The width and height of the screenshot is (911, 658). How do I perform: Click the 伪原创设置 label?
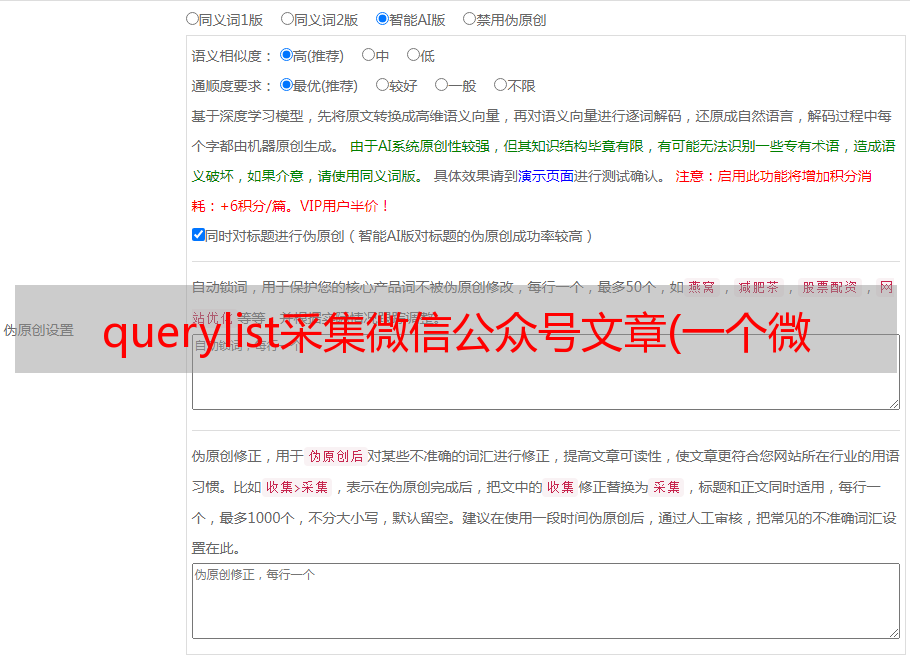38,330
